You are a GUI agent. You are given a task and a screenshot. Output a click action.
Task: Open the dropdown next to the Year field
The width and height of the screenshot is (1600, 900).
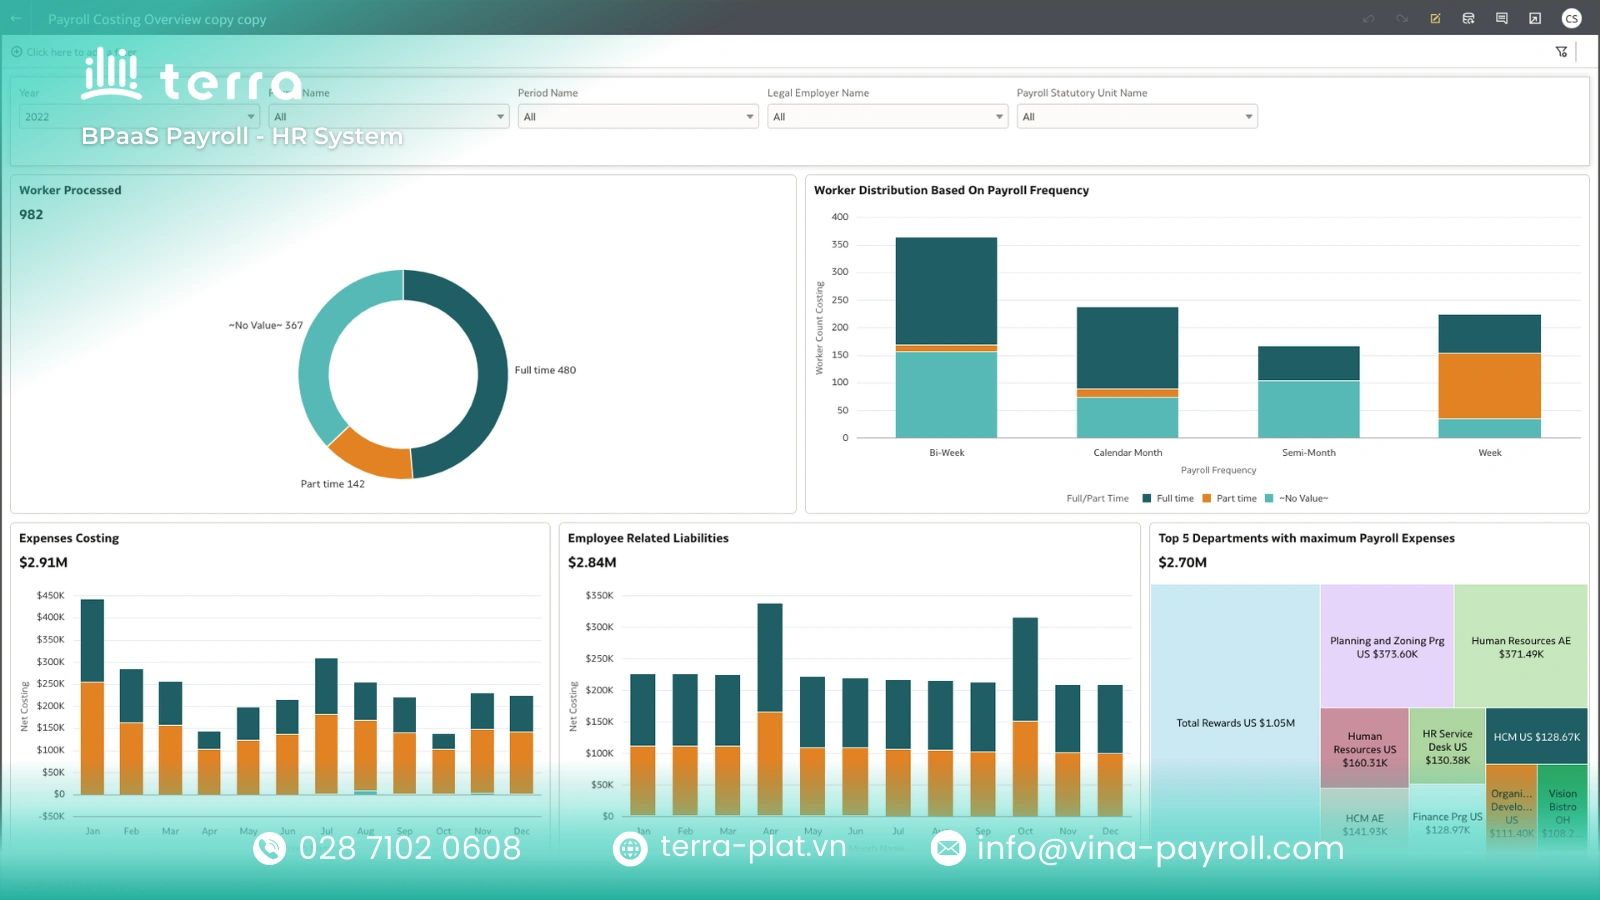[388, 117]
